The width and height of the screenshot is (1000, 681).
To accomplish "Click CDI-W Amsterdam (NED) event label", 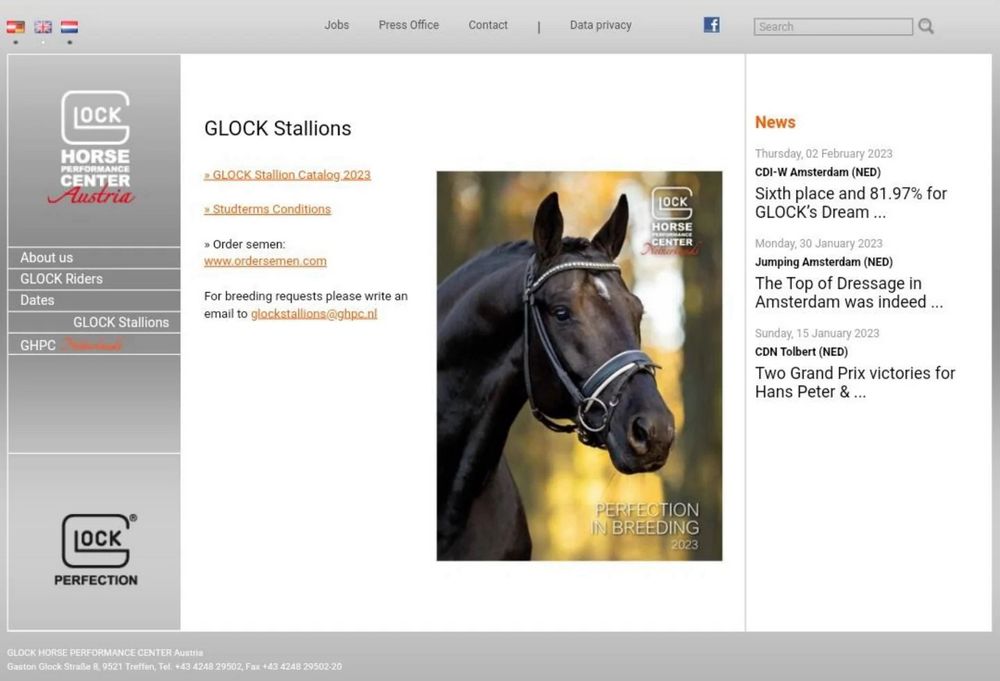I will [818, 172].
